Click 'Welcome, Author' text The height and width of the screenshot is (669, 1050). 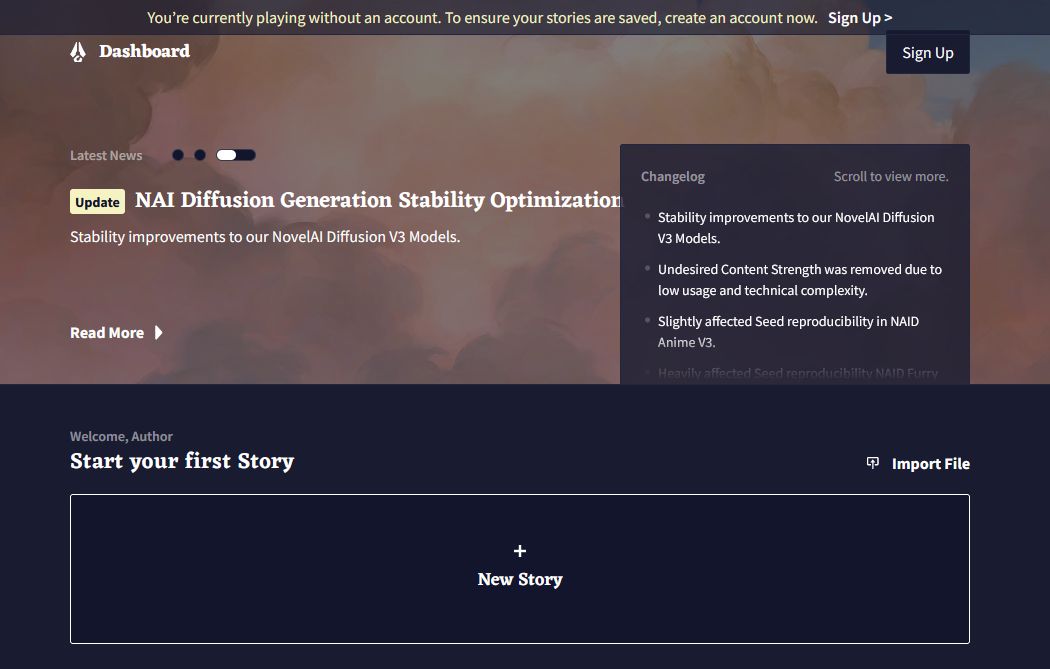coord(121,437)
